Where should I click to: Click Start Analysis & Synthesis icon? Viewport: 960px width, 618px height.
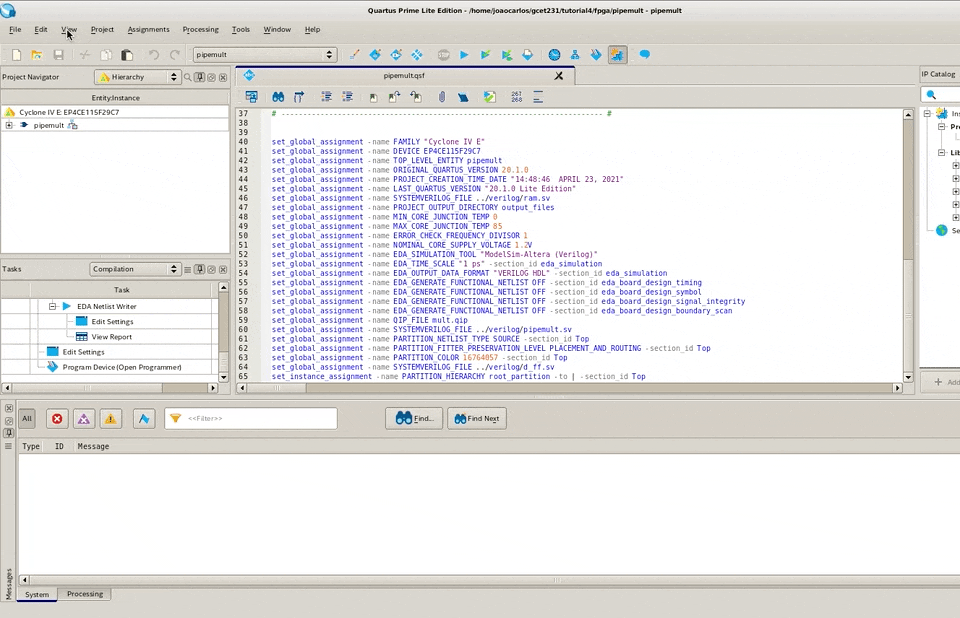tap(486, 55)
